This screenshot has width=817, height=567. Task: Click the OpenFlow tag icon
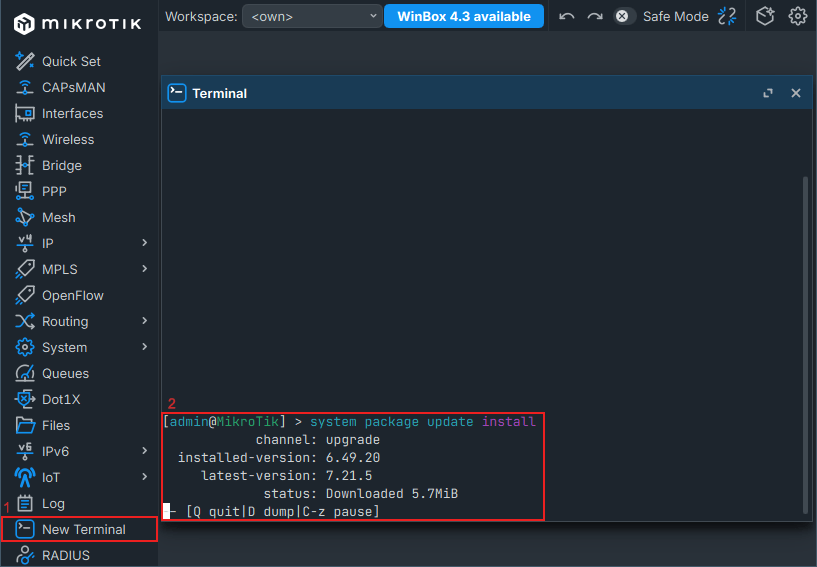point(24,295)
